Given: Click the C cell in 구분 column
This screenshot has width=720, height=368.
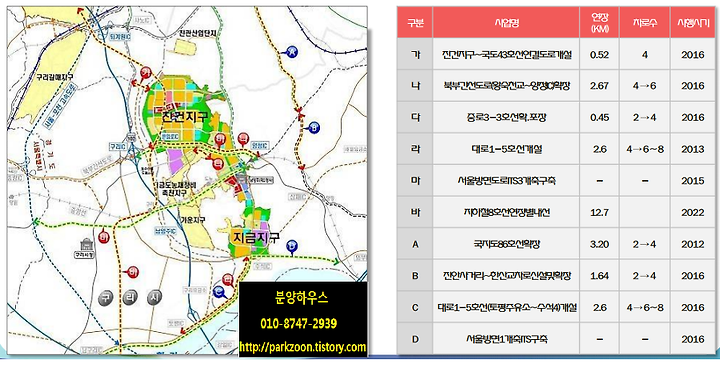Looking at the screenshot, I should point(415,307).
